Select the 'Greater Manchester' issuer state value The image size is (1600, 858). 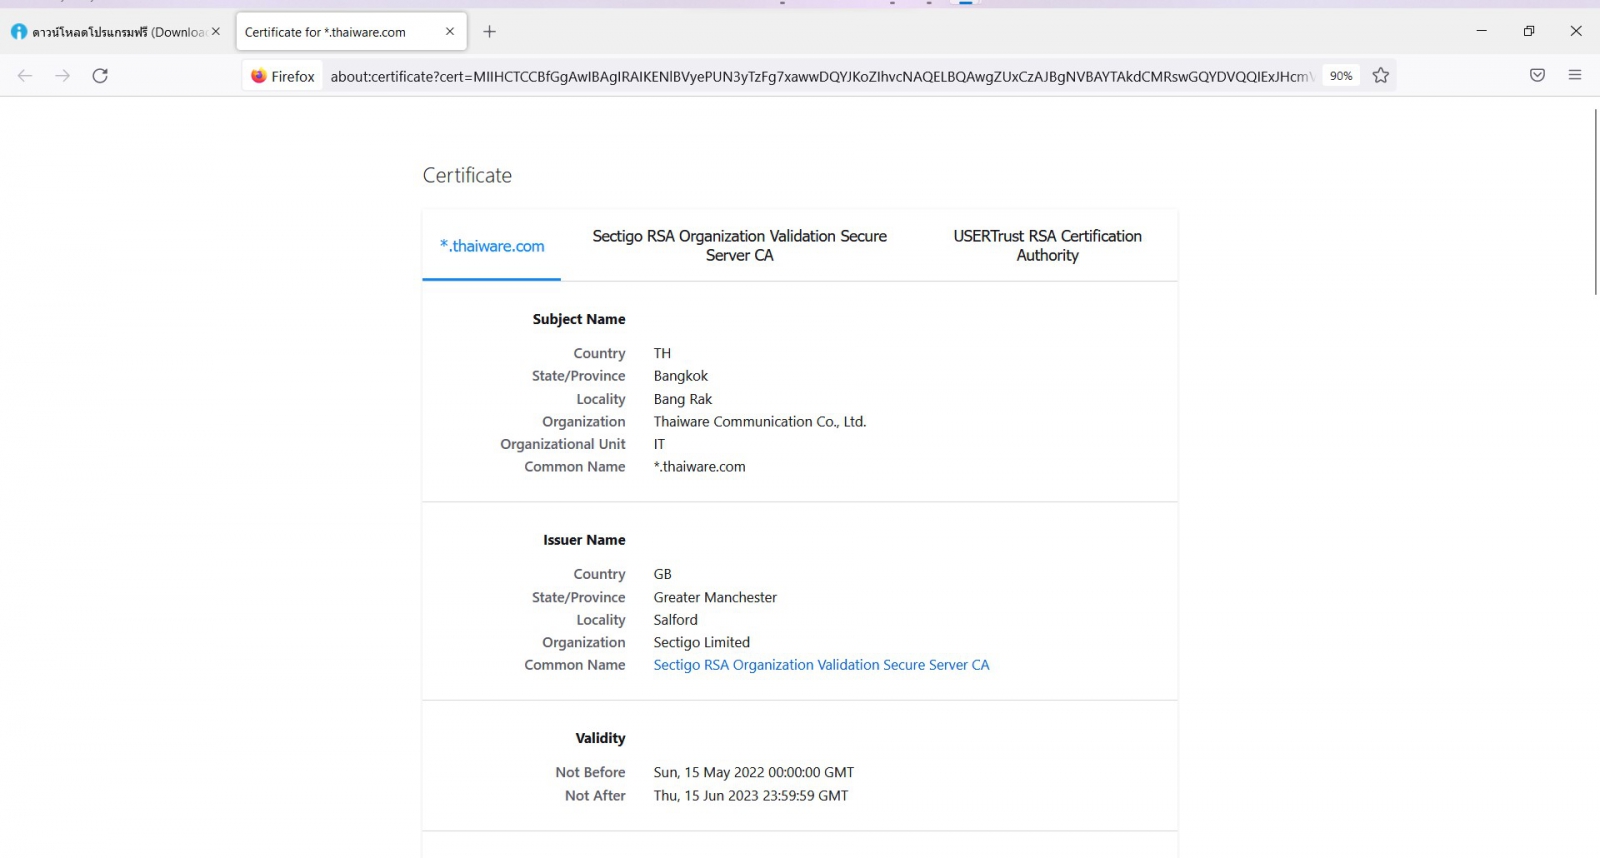point(715,598)
